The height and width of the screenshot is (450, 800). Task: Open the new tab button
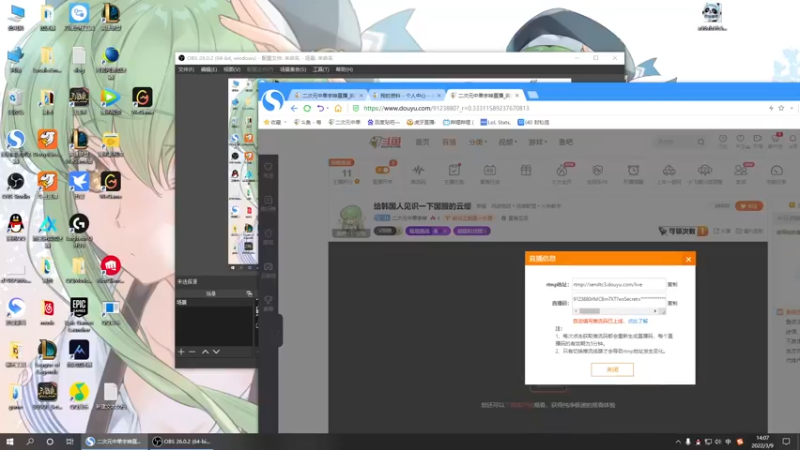(532, 95)
